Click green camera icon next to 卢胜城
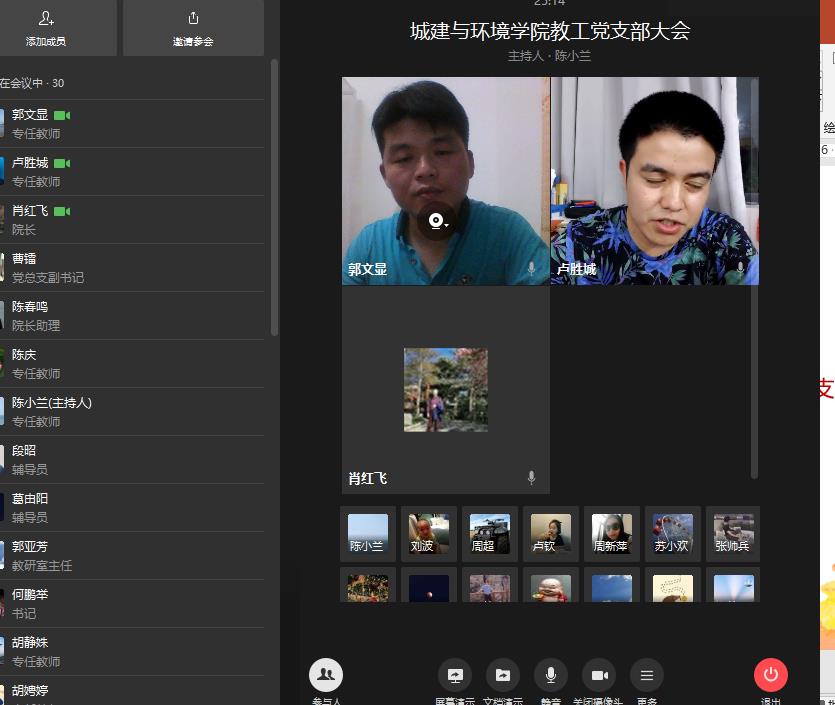The image size is (835, 705). click(62, 163)
